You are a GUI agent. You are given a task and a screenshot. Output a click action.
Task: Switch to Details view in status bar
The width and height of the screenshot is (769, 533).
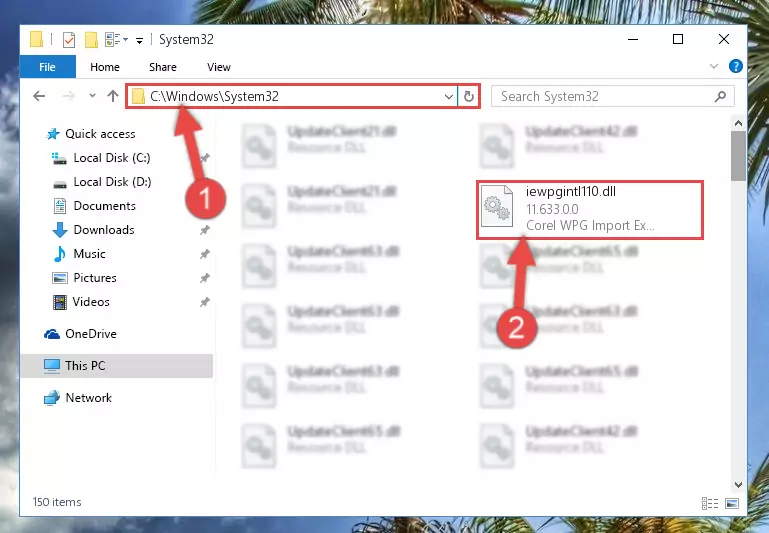710,503
